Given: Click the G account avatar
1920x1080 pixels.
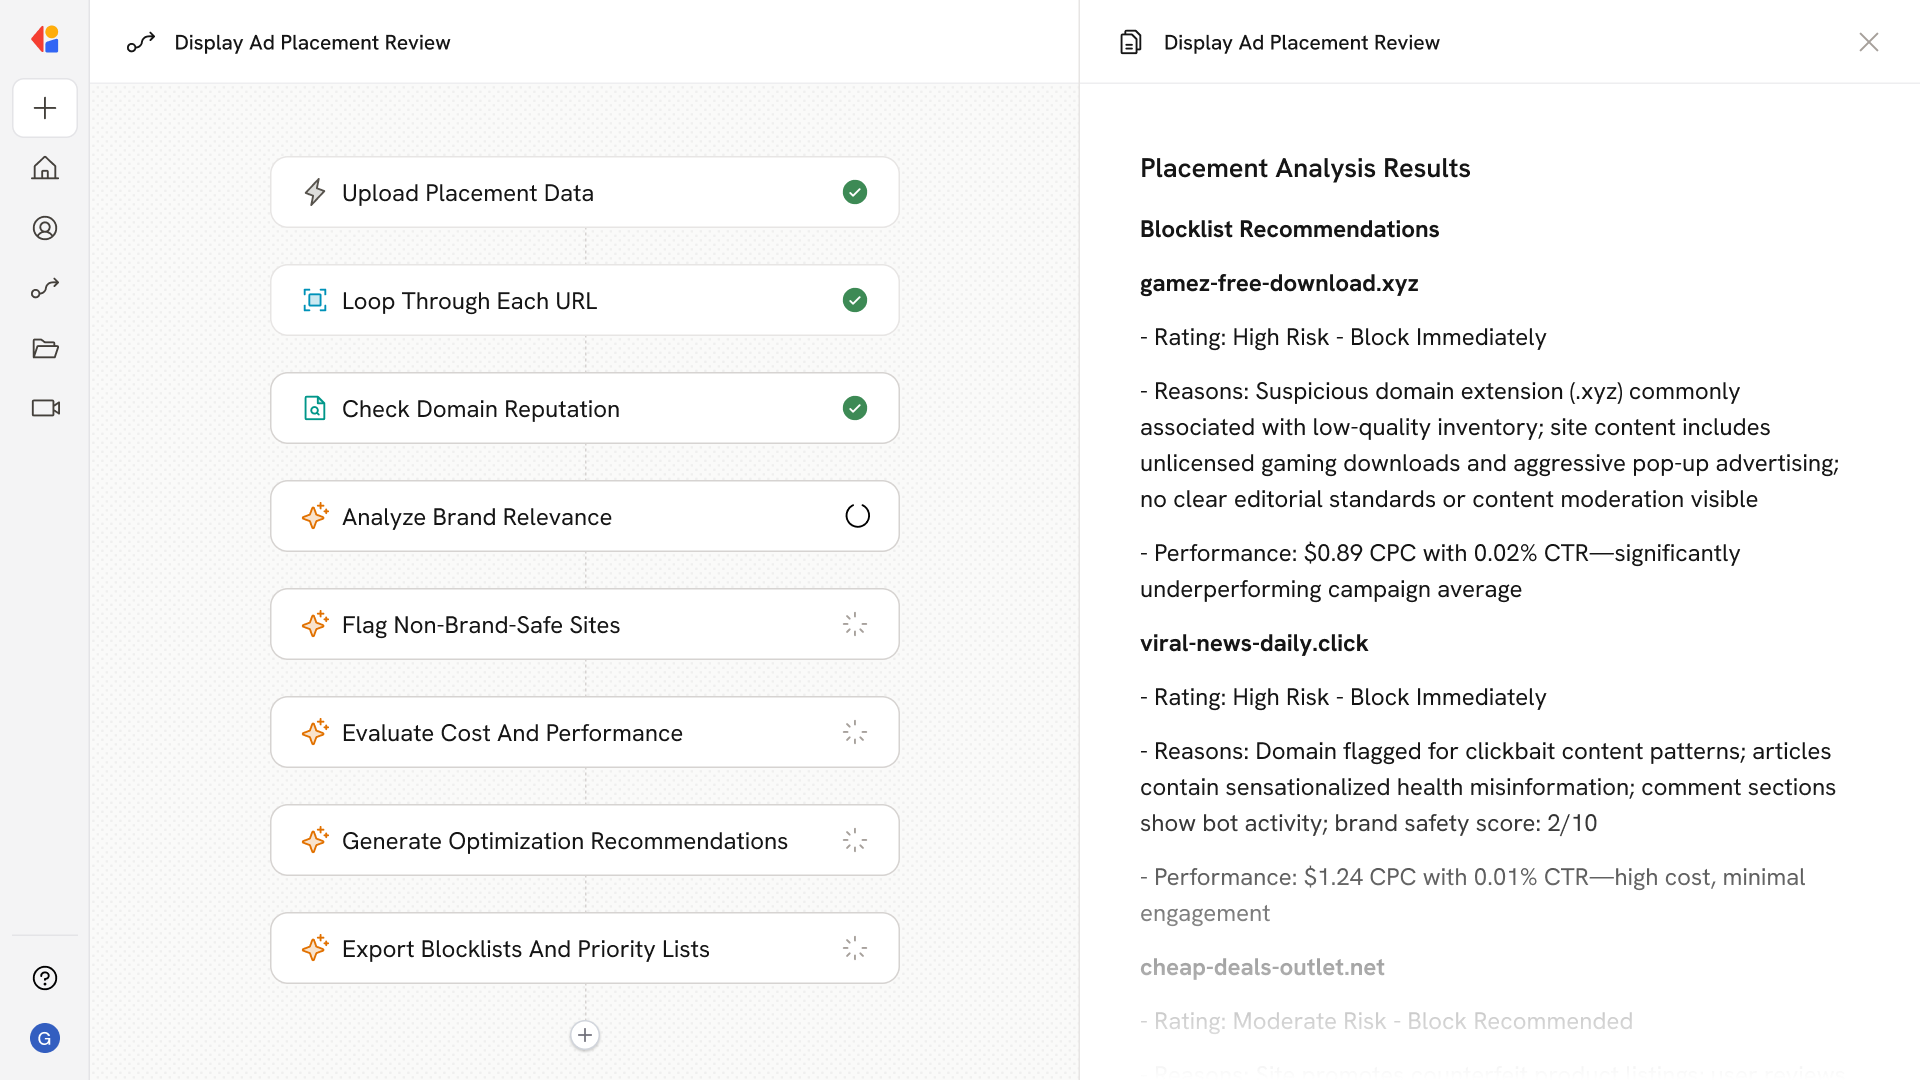Looking at the screenshot, I should pyautogui.click(x=45, y=1038).
